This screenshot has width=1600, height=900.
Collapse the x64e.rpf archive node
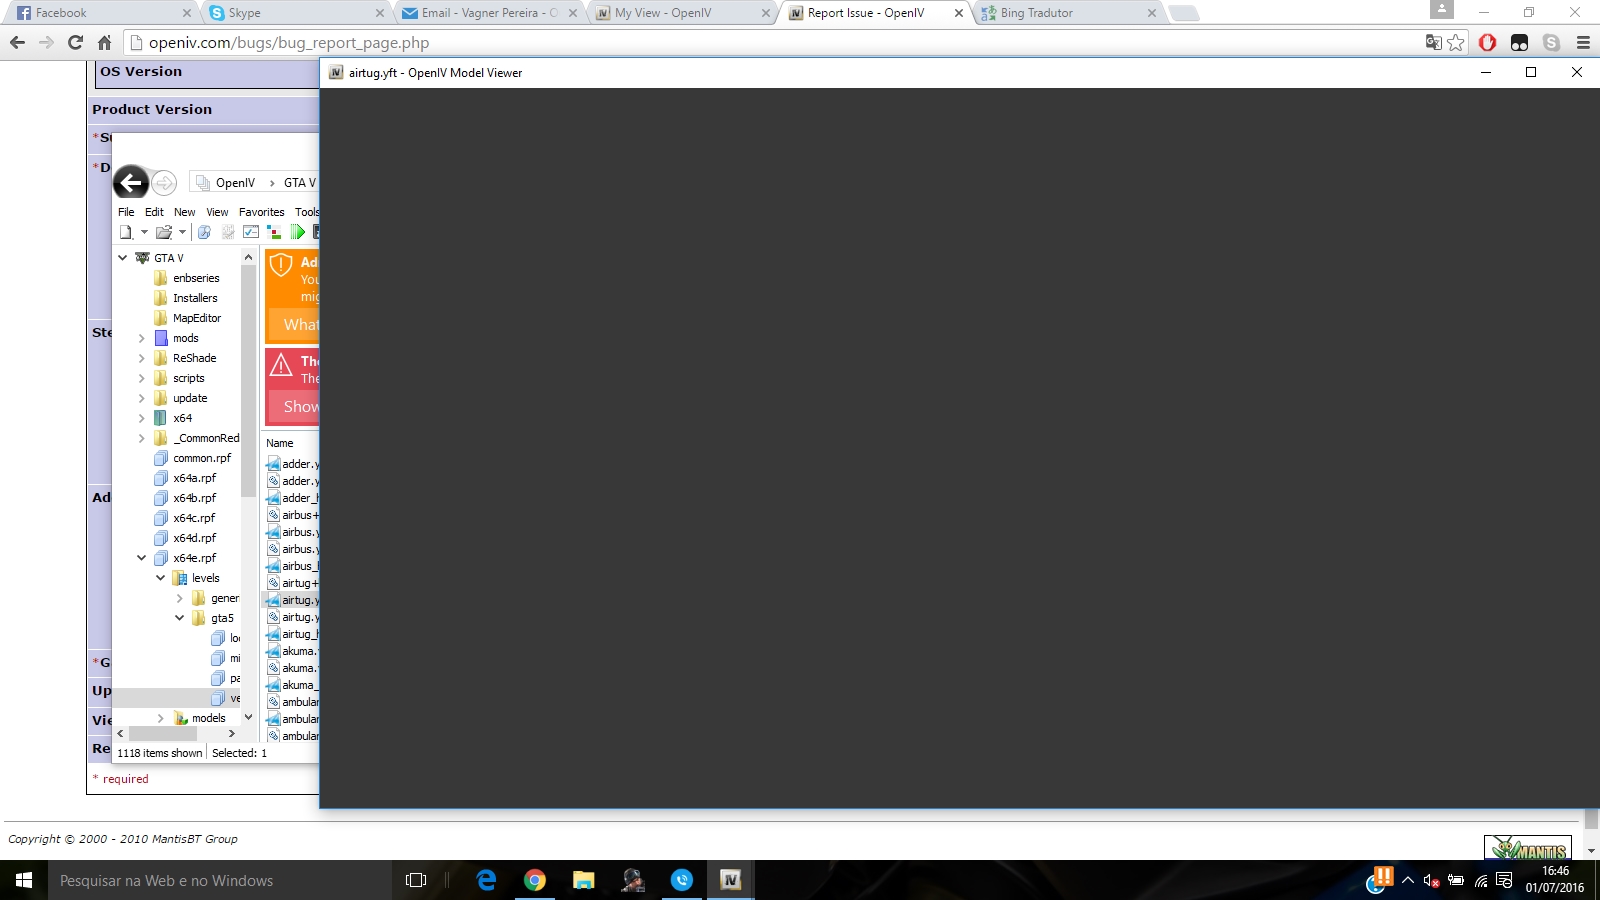pos(141,558)
